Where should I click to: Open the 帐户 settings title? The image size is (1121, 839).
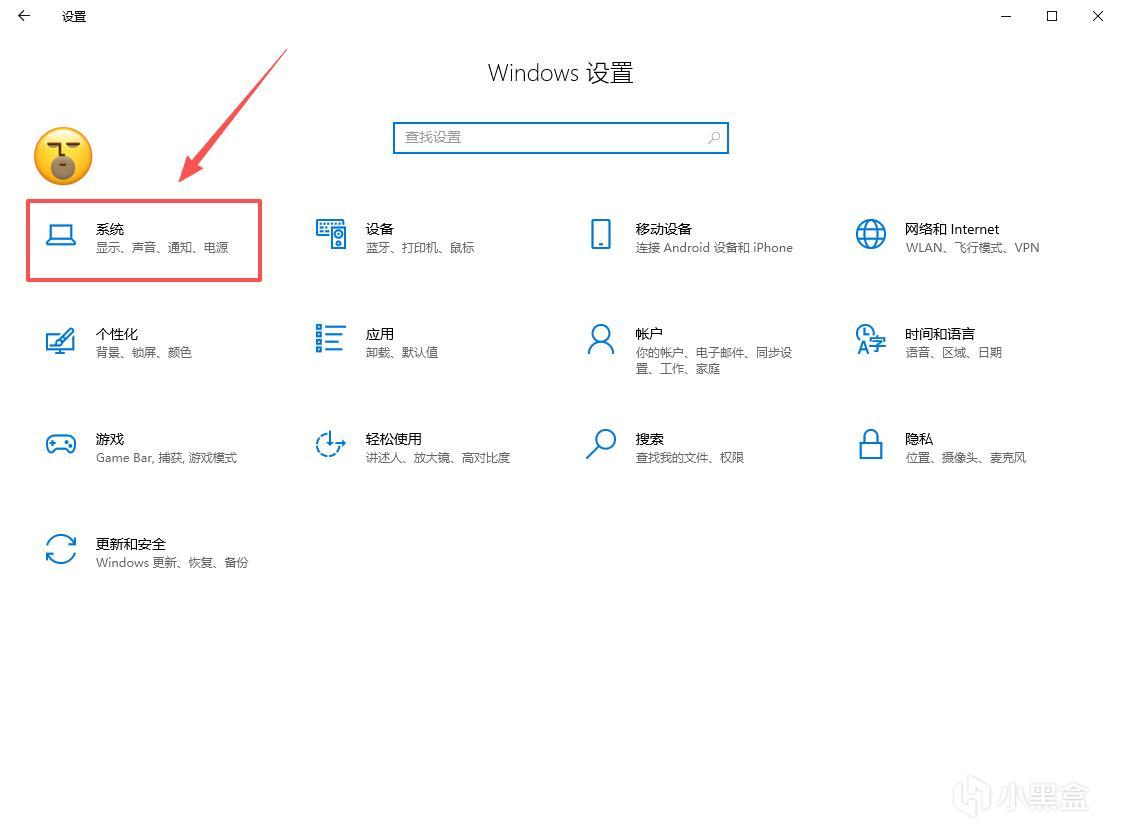tap(648, 334)
